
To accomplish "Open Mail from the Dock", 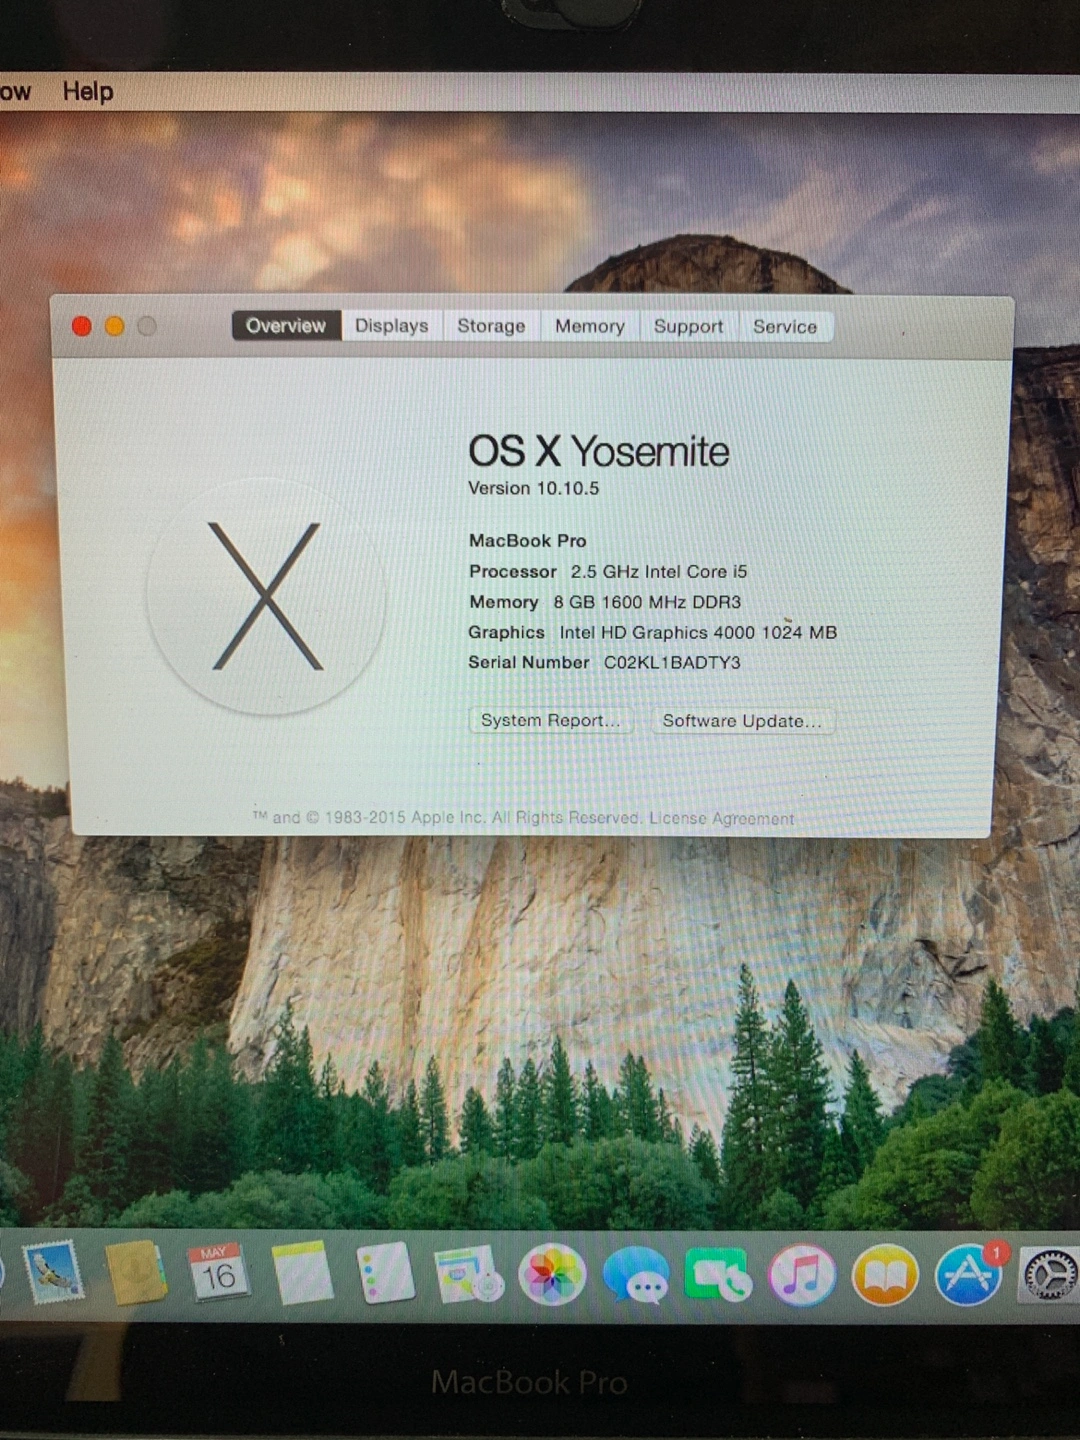I will [x=53, y=1271].
